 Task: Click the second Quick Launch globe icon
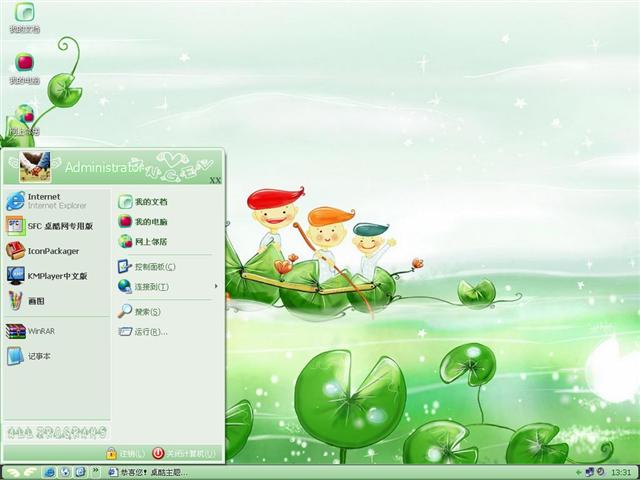tap(65, 473)
